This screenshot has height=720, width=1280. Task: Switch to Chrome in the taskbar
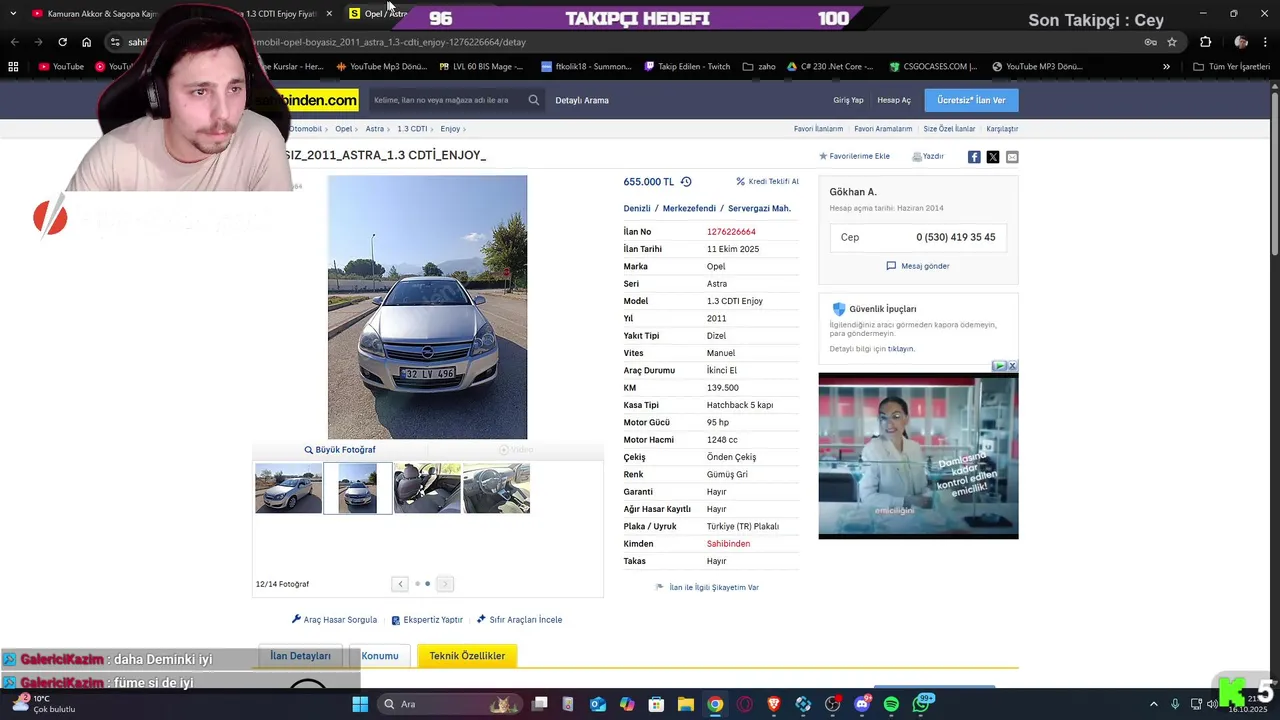tap(715, 704)
